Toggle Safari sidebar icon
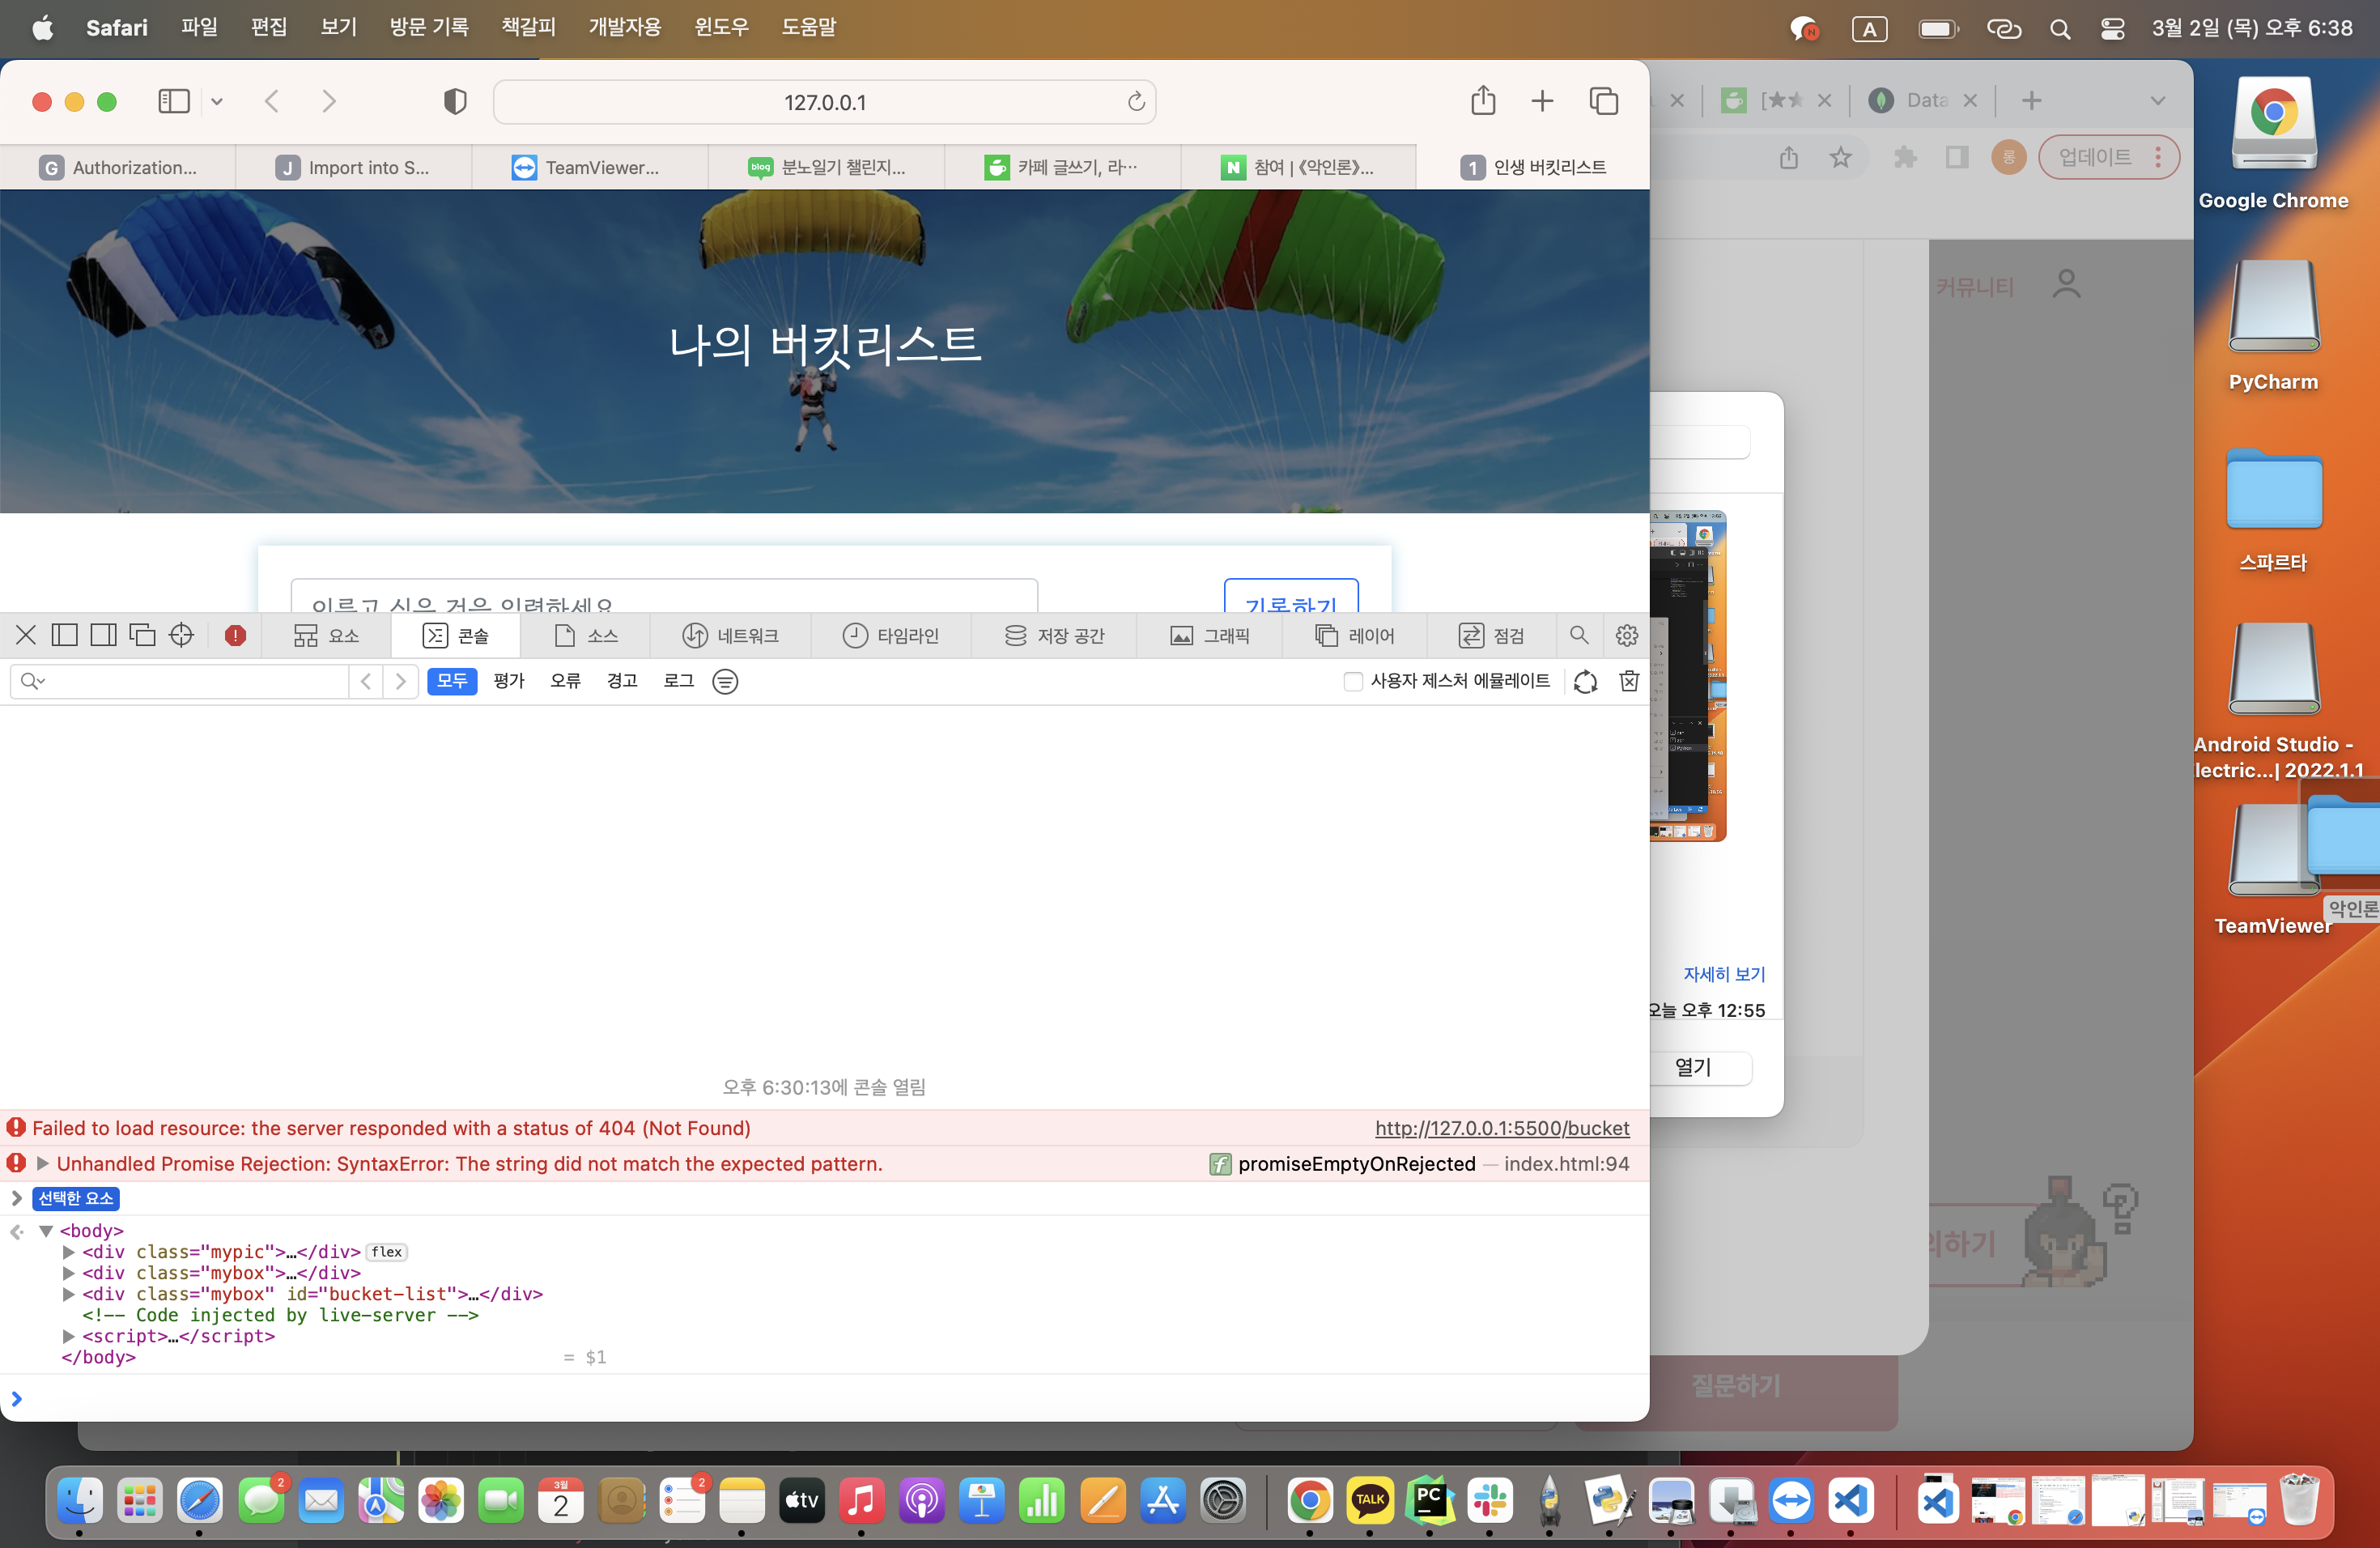The image size is (2380, 1548). [174, 101]
